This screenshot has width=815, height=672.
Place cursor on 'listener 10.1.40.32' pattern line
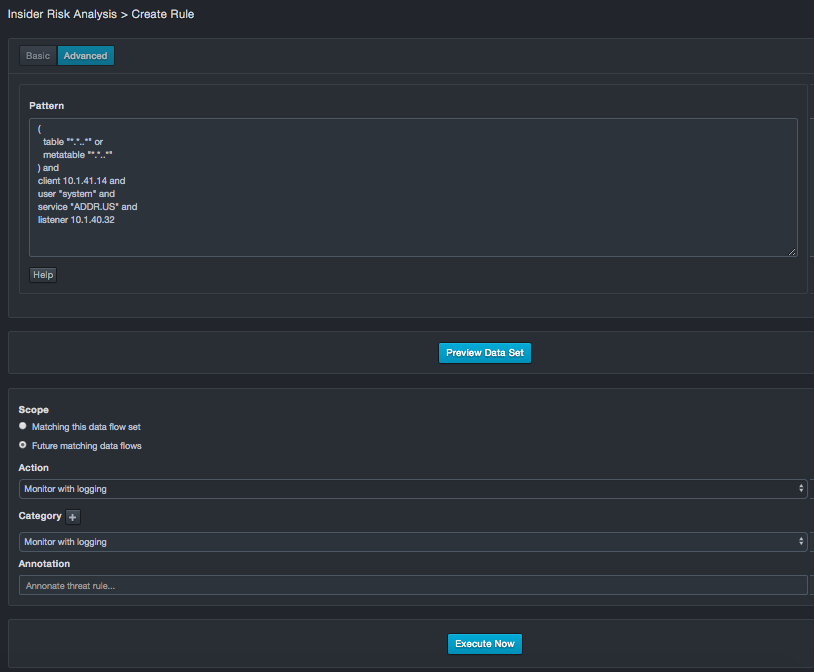[76, 220]
